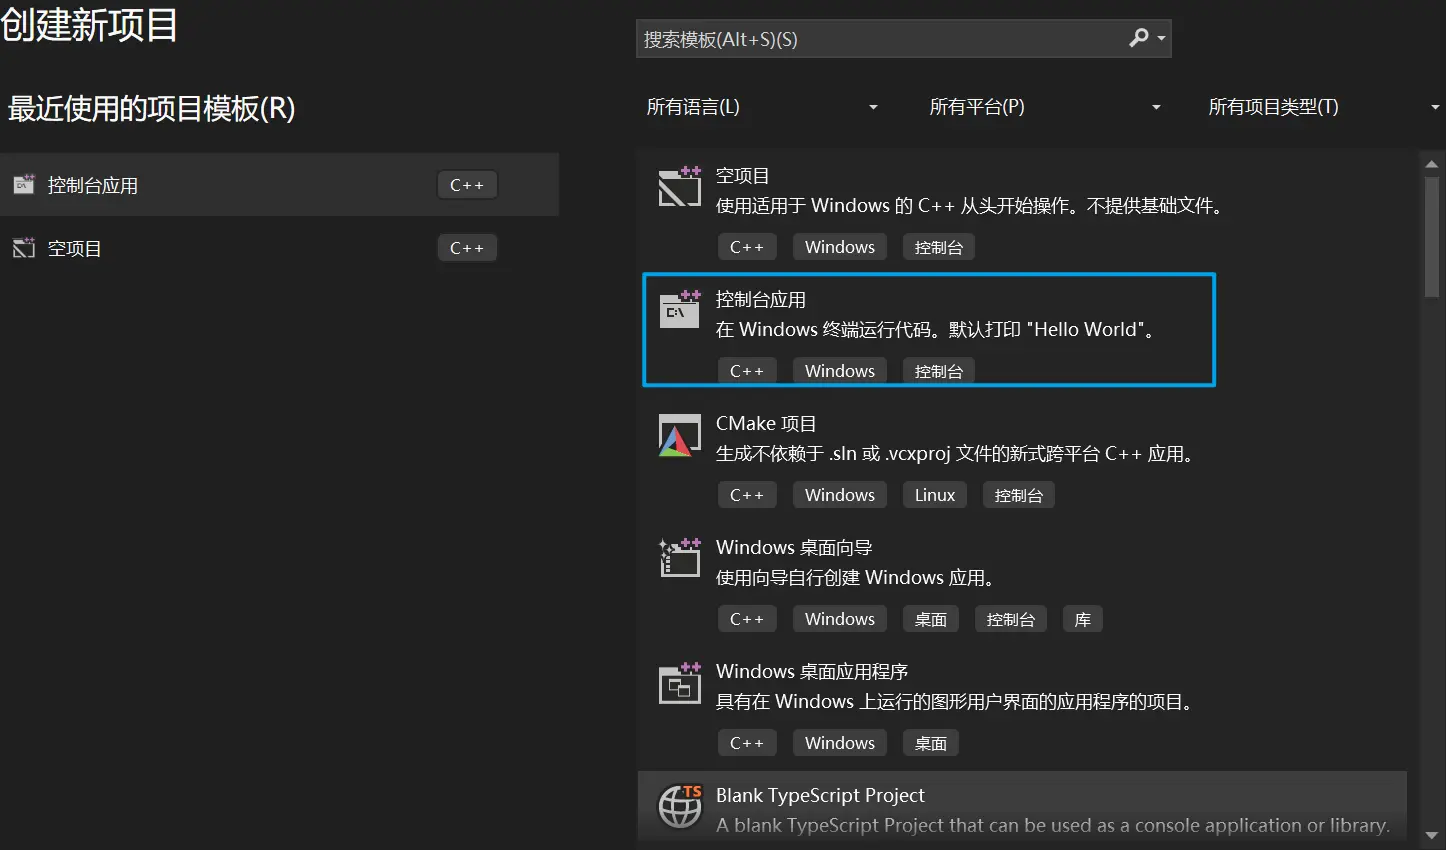Image resolution: width=1446 pixels, height=850 pixels.
Task: Click C++ tag under Windows 桌面向导
Action: click(747, 619)
